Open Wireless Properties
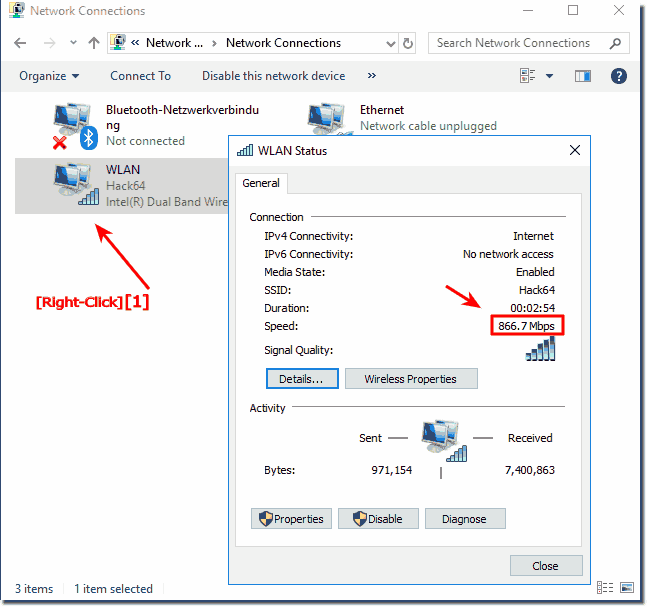The image size is (647, 607). (411, 379)
